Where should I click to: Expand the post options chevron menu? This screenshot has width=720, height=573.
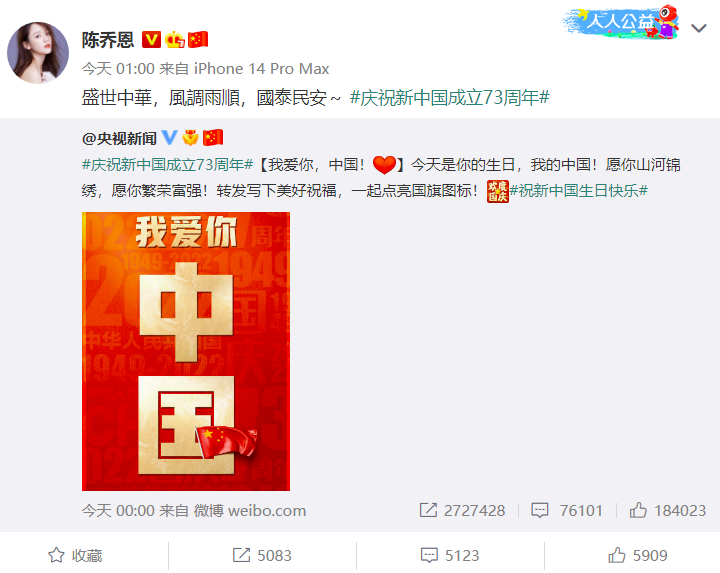[698, 28]
